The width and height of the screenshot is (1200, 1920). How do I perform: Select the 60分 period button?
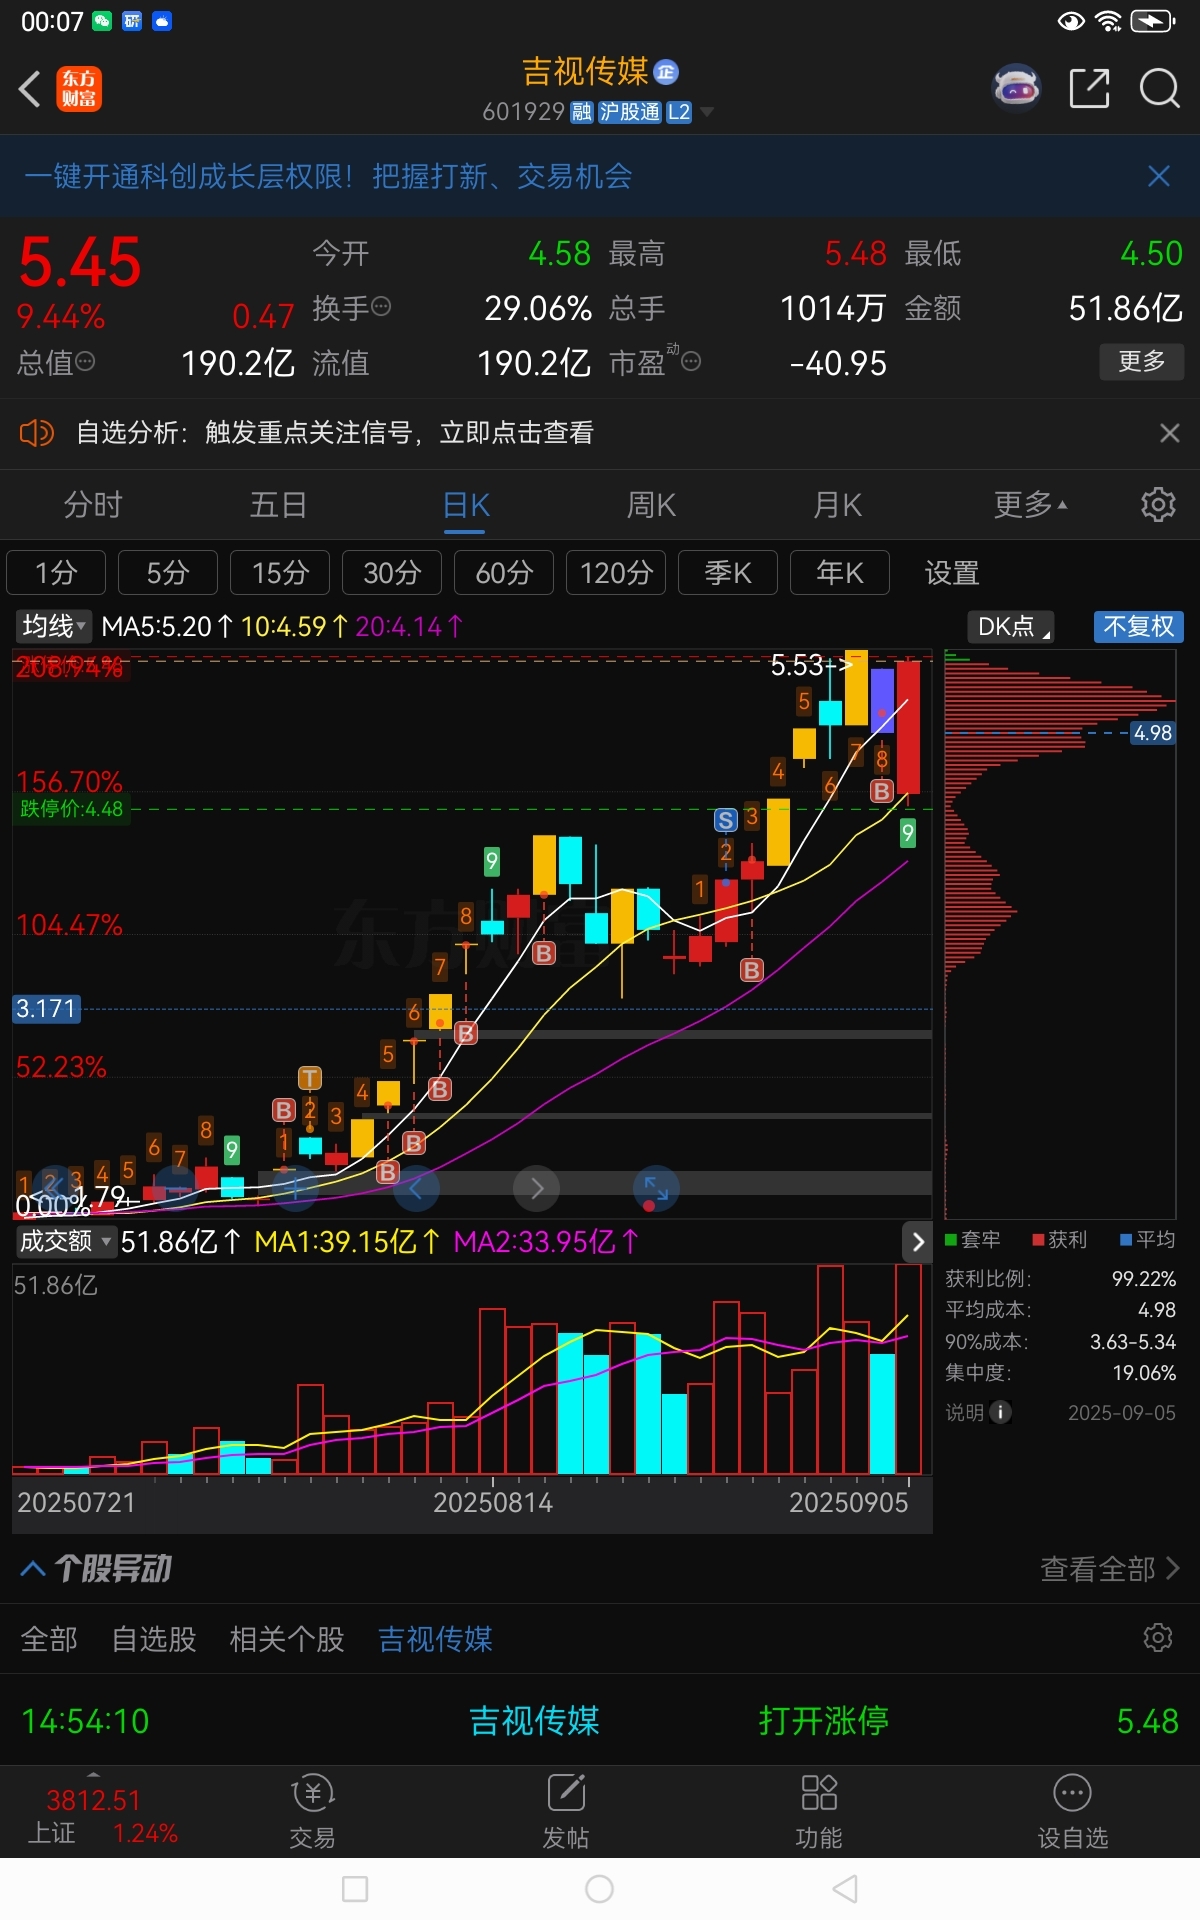coord(504,573)
